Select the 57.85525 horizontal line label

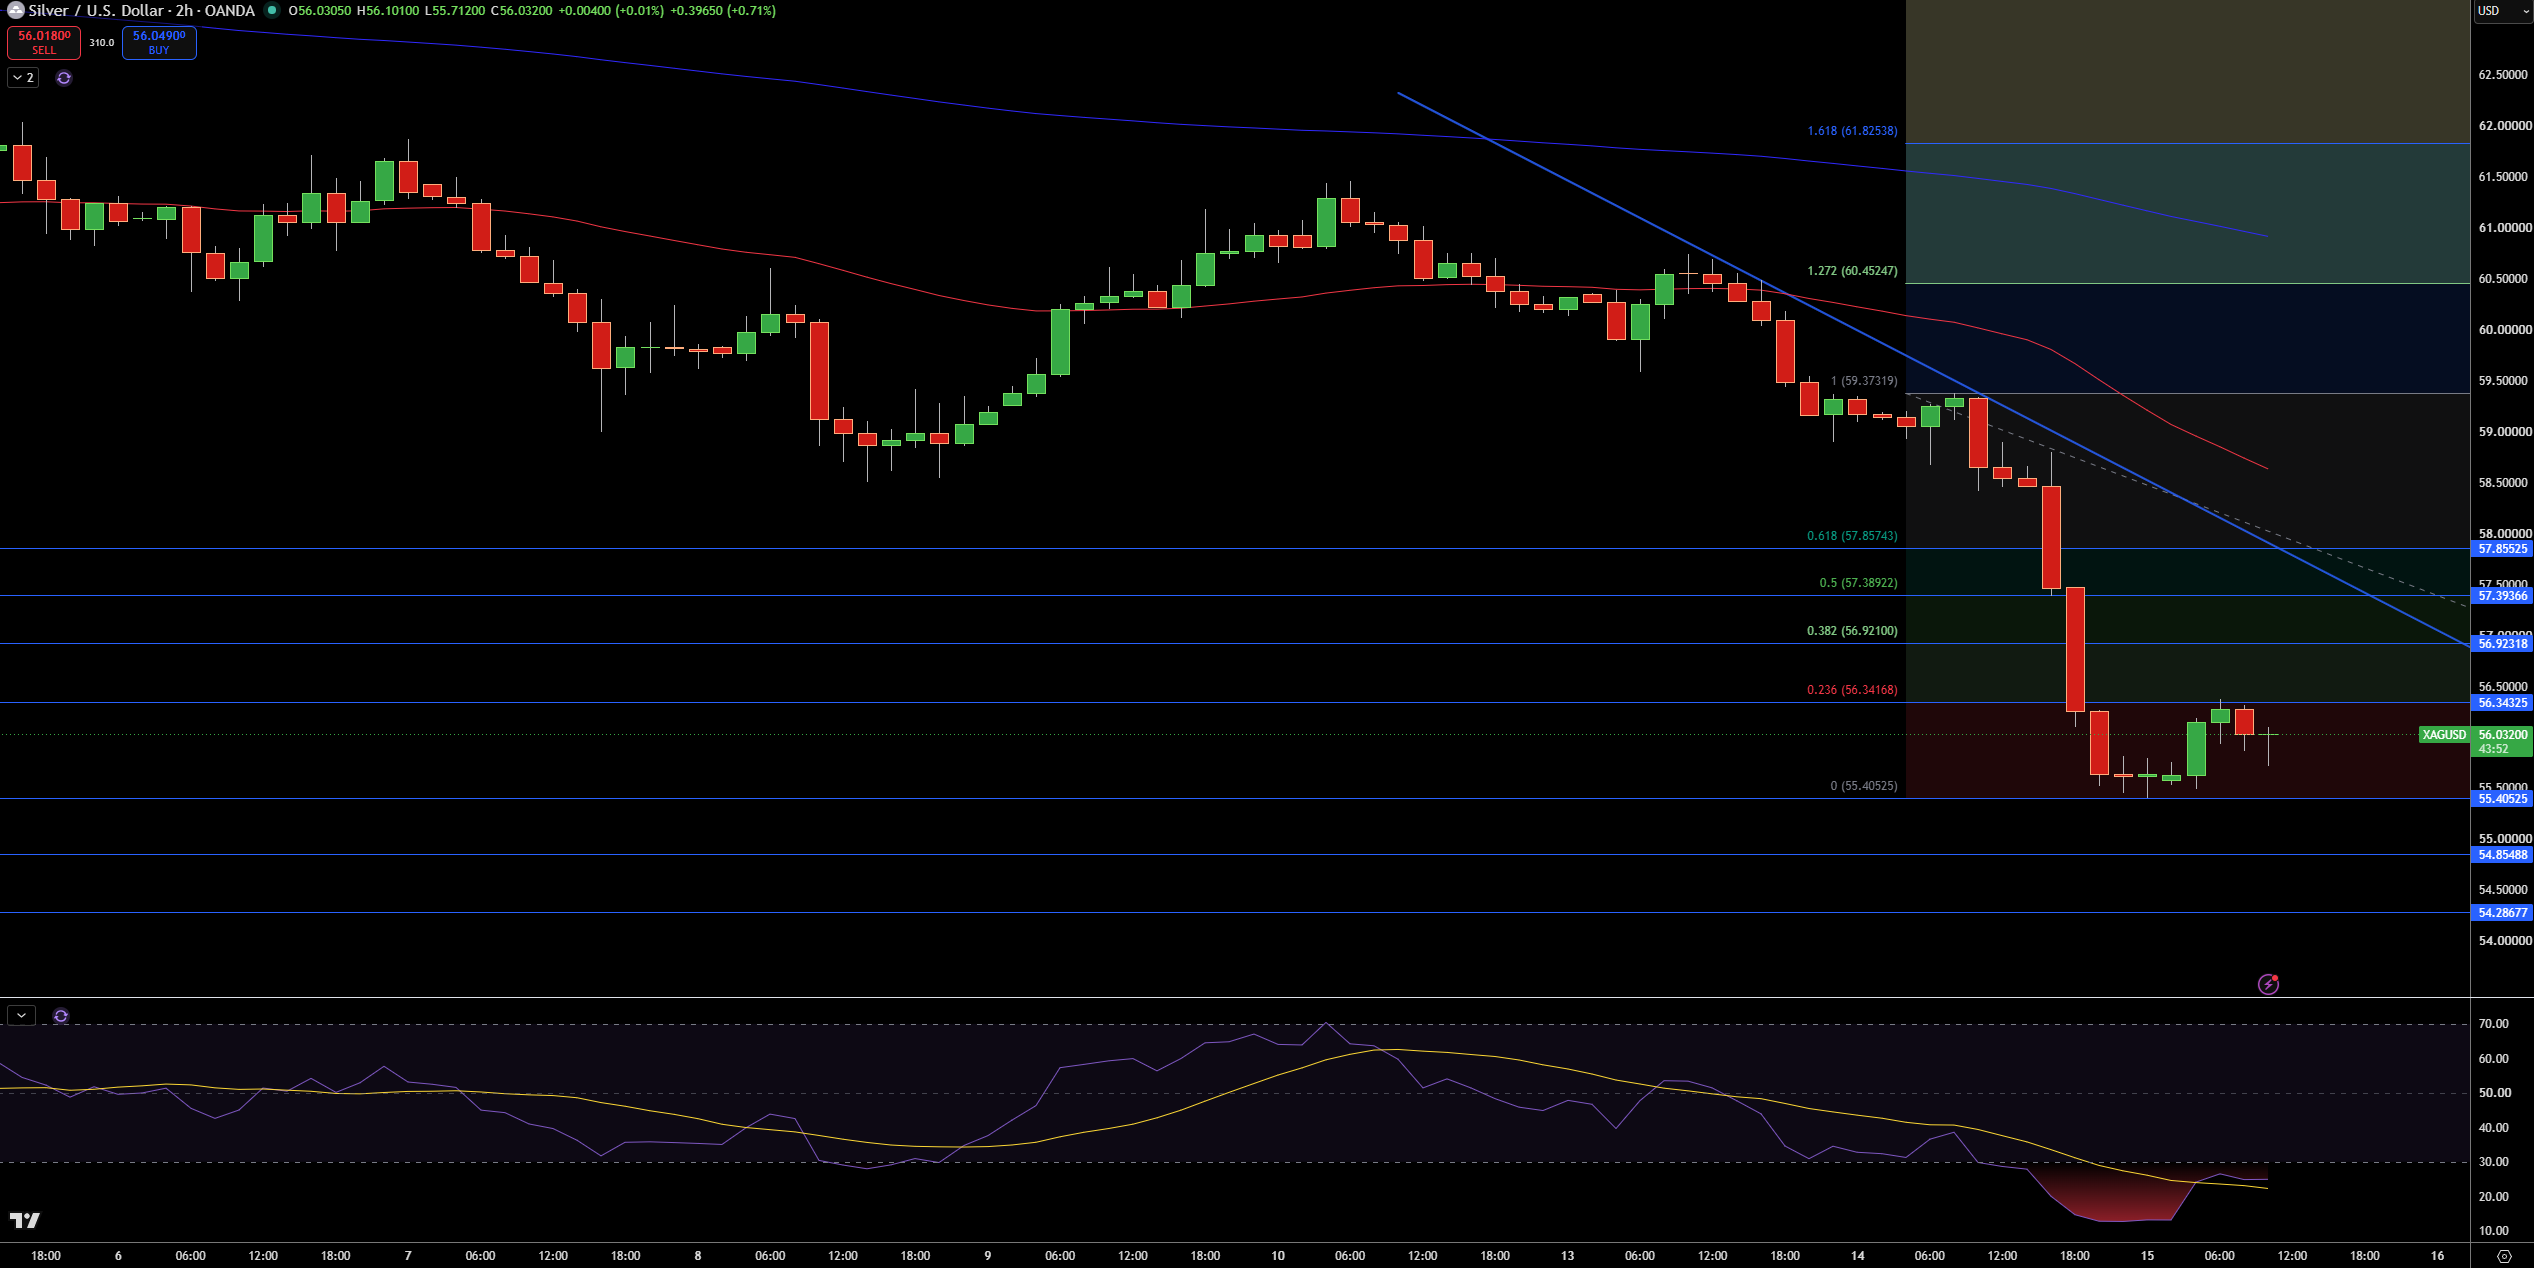tap(2502, 549)
